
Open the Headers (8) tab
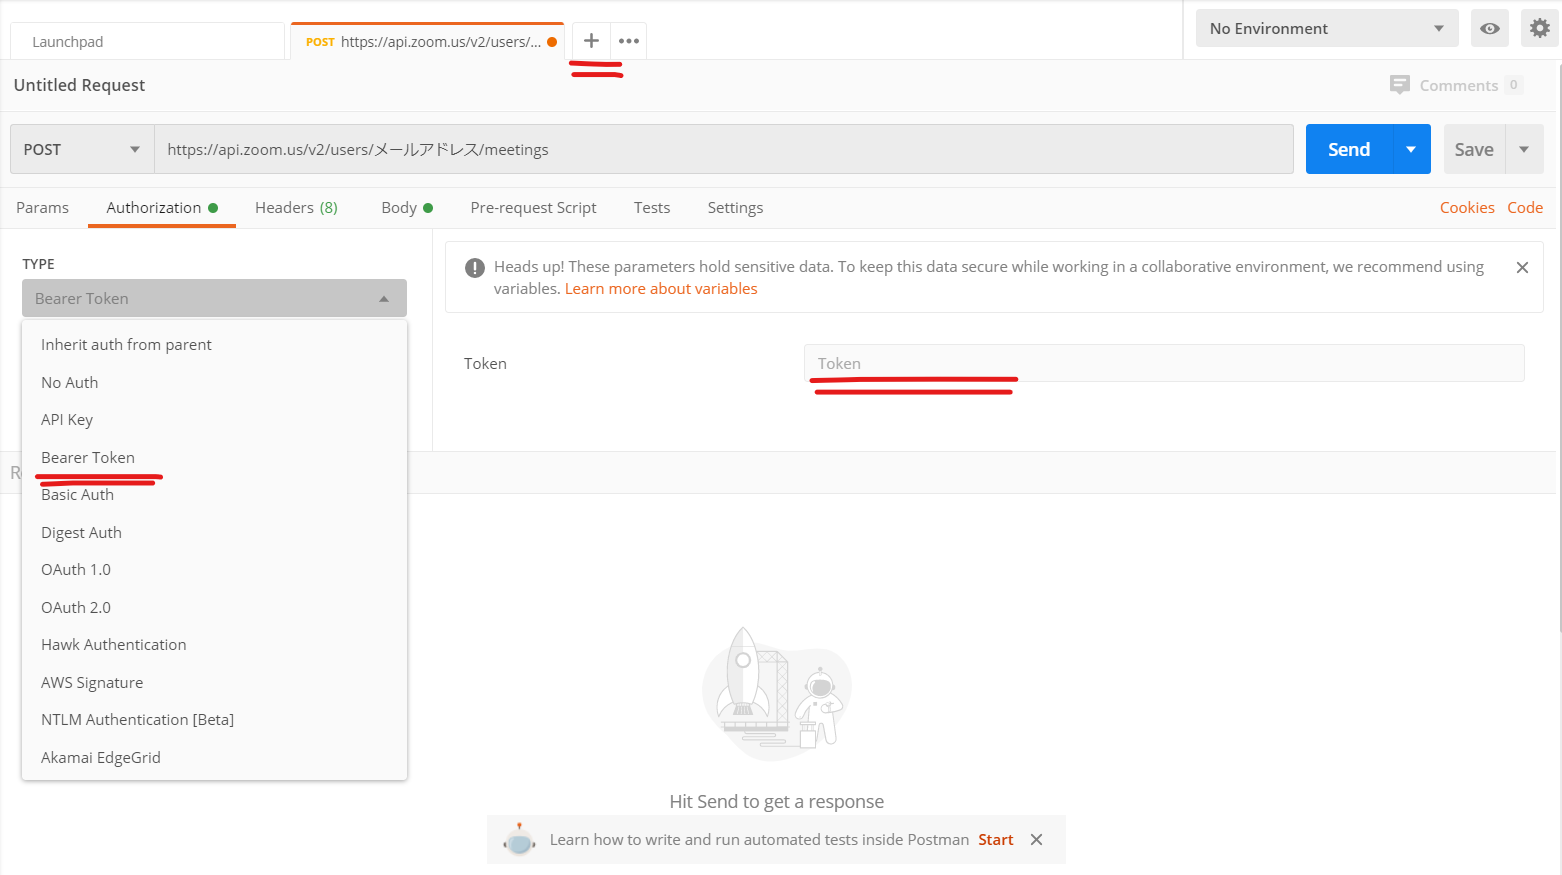pyautogui.click(x=296, y=207)
